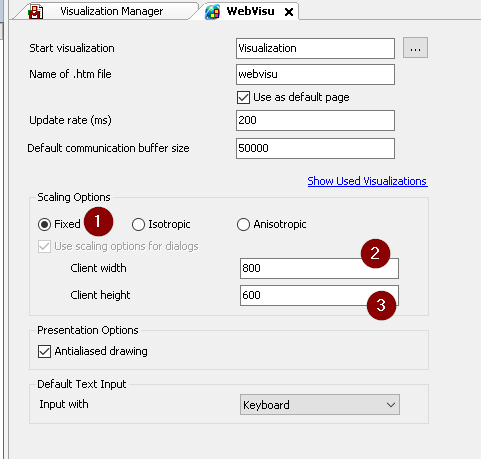Toggle the Use as default page checkbox

point(243,98)
